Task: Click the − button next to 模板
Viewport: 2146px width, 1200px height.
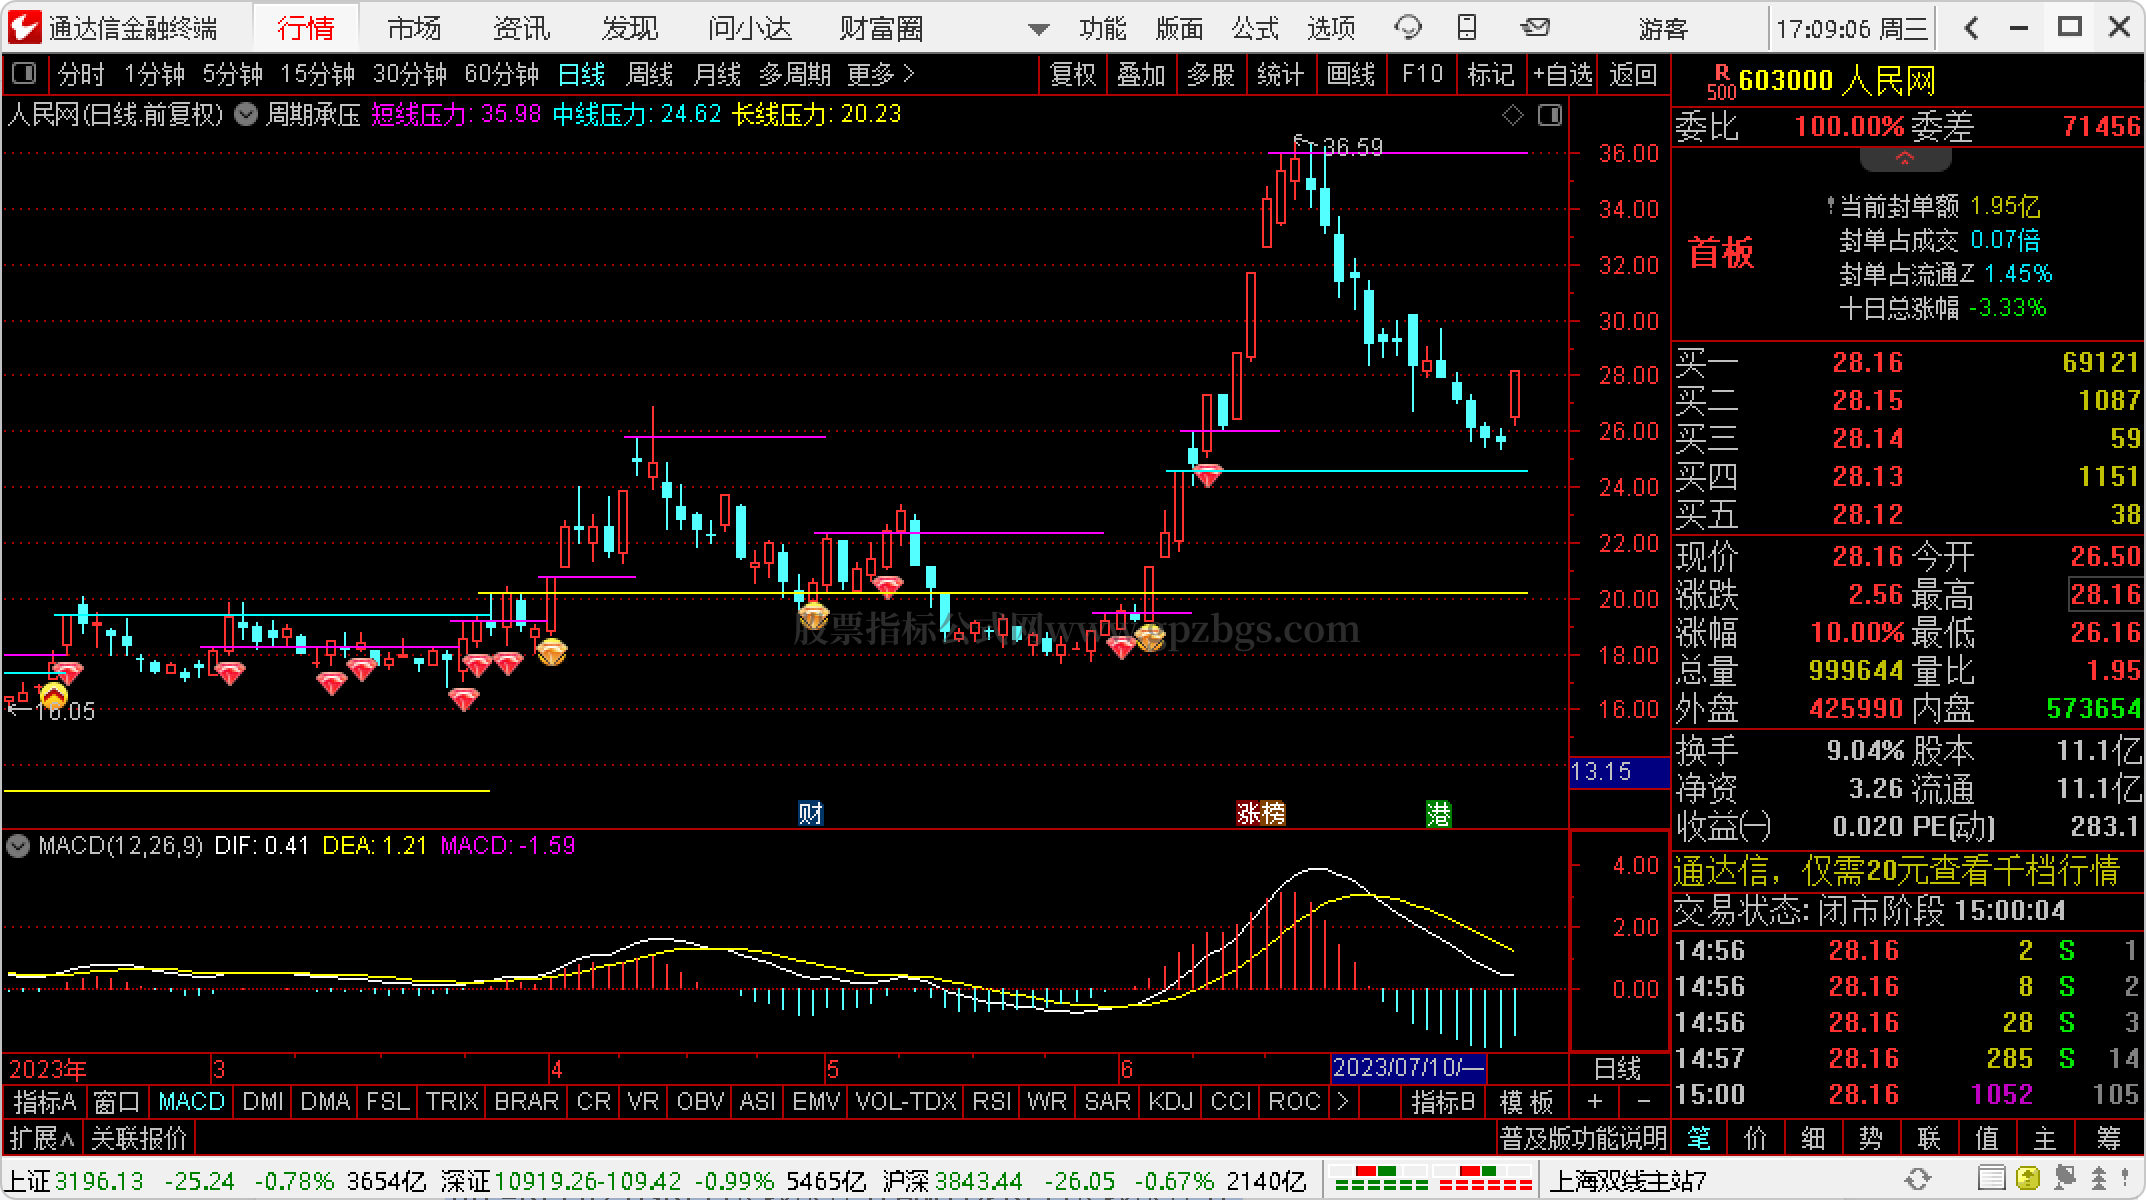Action: pos(1643,1102)
